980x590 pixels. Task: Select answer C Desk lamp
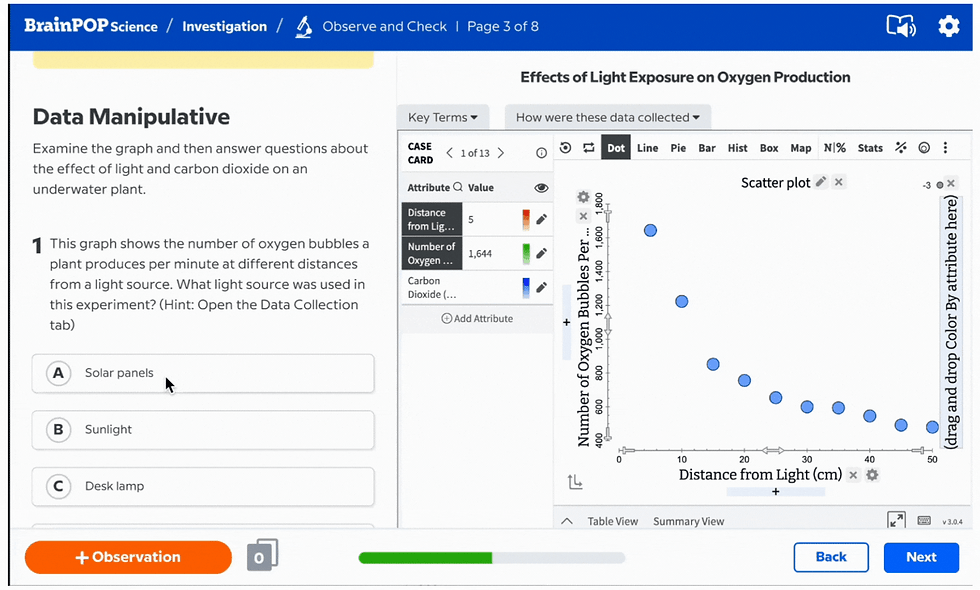203,486
